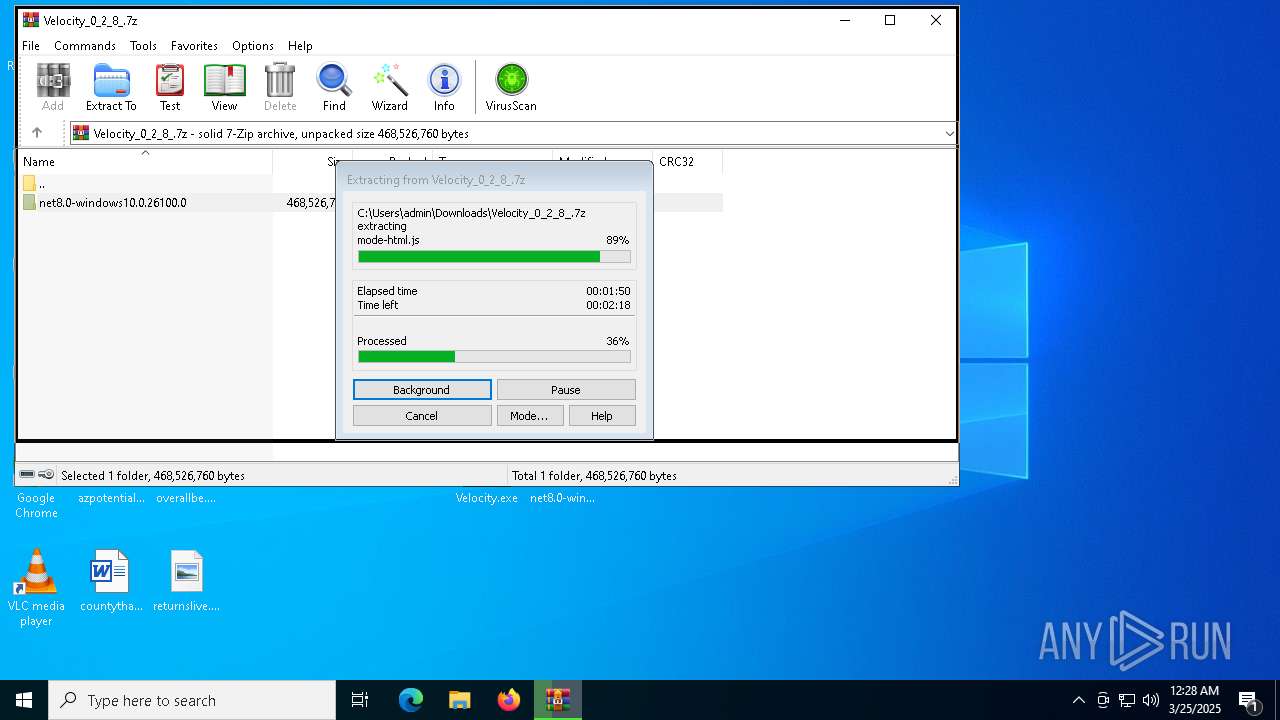This screenshot has width=1280, height=720.
Task: Sort by the Name column header
Action: click(x=145, y=161)
